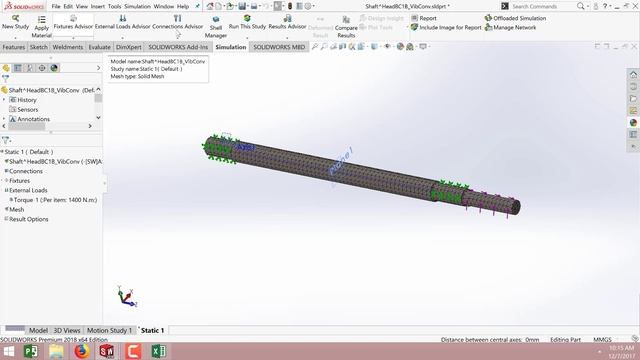Open the Insert menu
This screenshot has height=360, width=640.
(x=98, y=7)
